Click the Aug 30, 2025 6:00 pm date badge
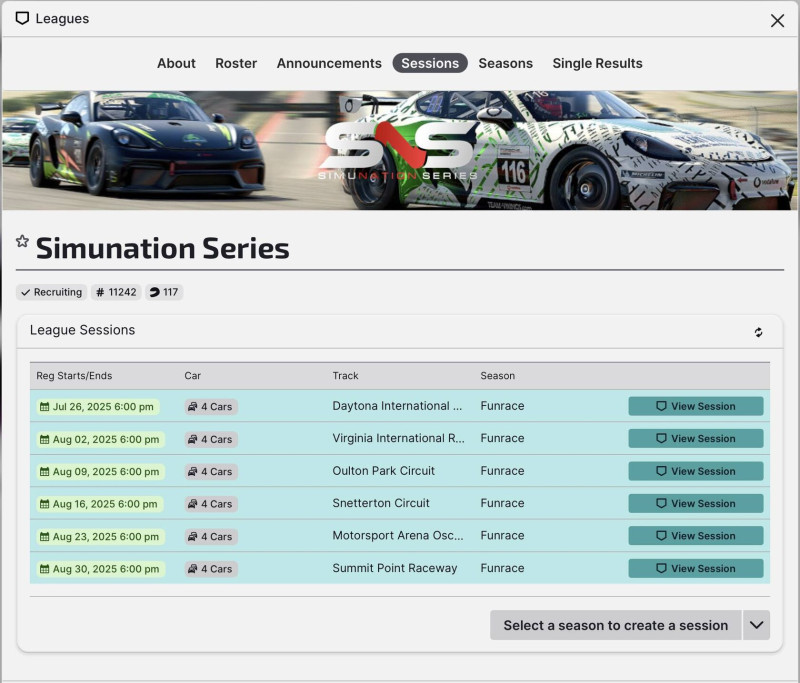Image resolution: width=800 pixels, height=683 pixels. coord(101,569)
